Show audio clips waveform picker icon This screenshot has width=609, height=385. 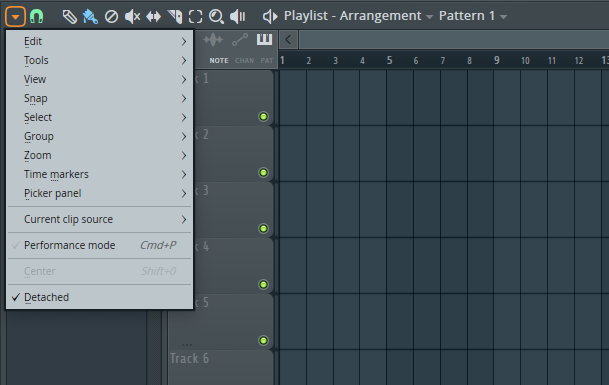[213, 40]
